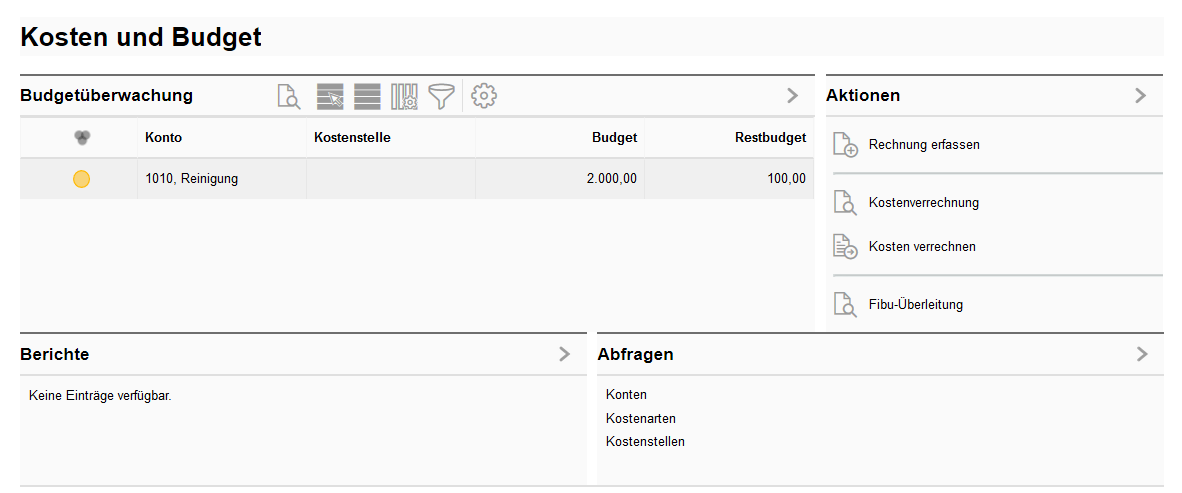Open the Kostenverrechnung action

point(923,203)
